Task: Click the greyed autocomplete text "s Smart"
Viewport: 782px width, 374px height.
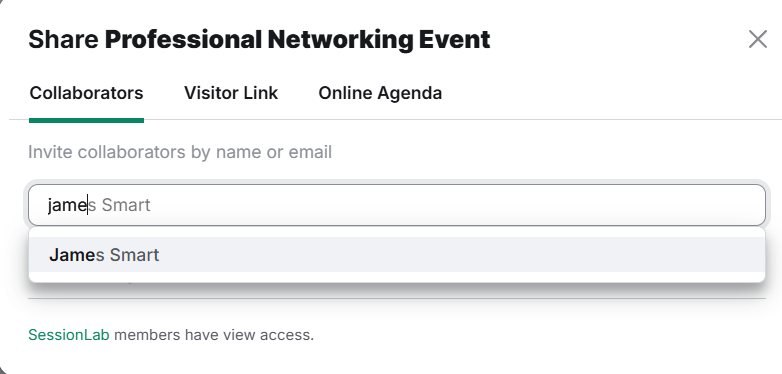Action: point(119,205)
